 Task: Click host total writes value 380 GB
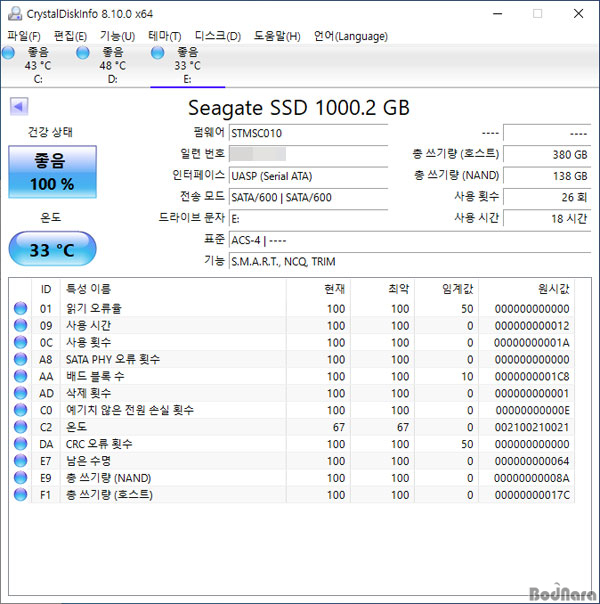(x=547, y=154)
